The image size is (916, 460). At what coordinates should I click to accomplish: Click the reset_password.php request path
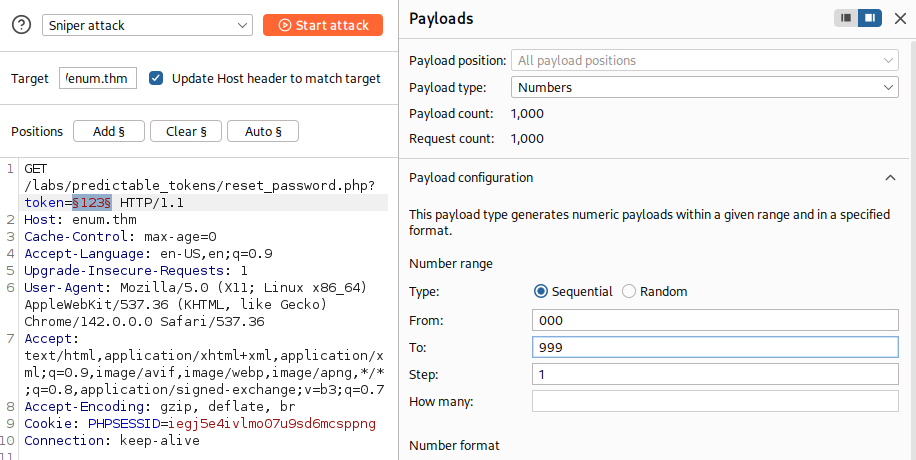(200, 185)
